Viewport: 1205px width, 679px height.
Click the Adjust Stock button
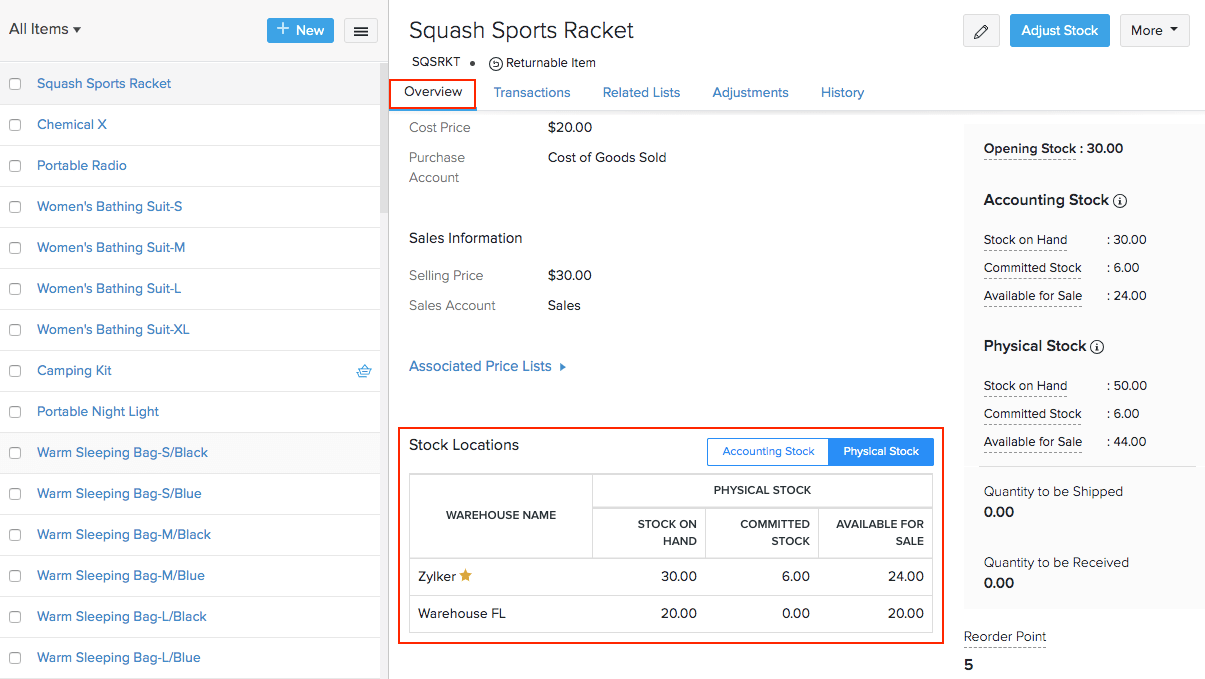tap(1059, 31)
